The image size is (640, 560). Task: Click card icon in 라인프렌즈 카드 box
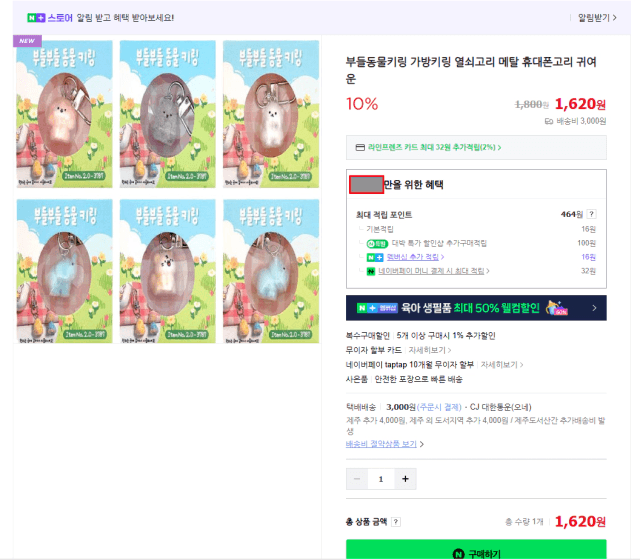[x=360, y=147]
